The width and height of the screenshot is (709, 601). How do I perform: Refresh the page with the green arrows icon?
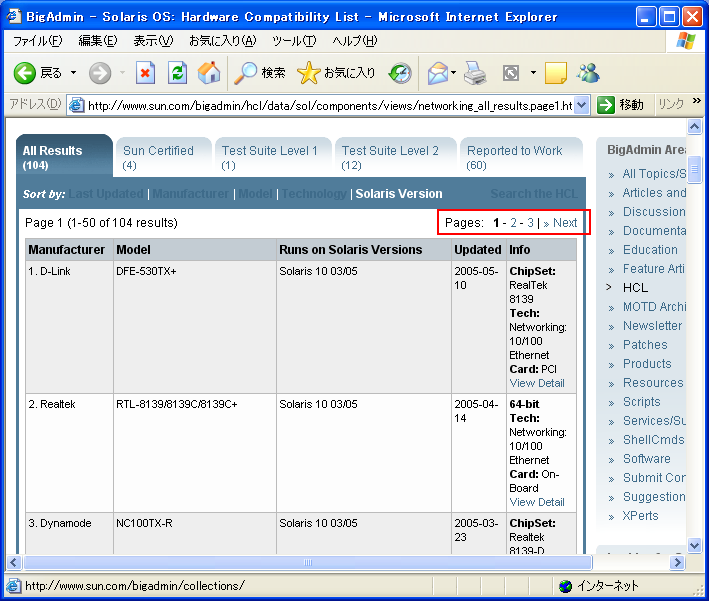pos(177,73)
